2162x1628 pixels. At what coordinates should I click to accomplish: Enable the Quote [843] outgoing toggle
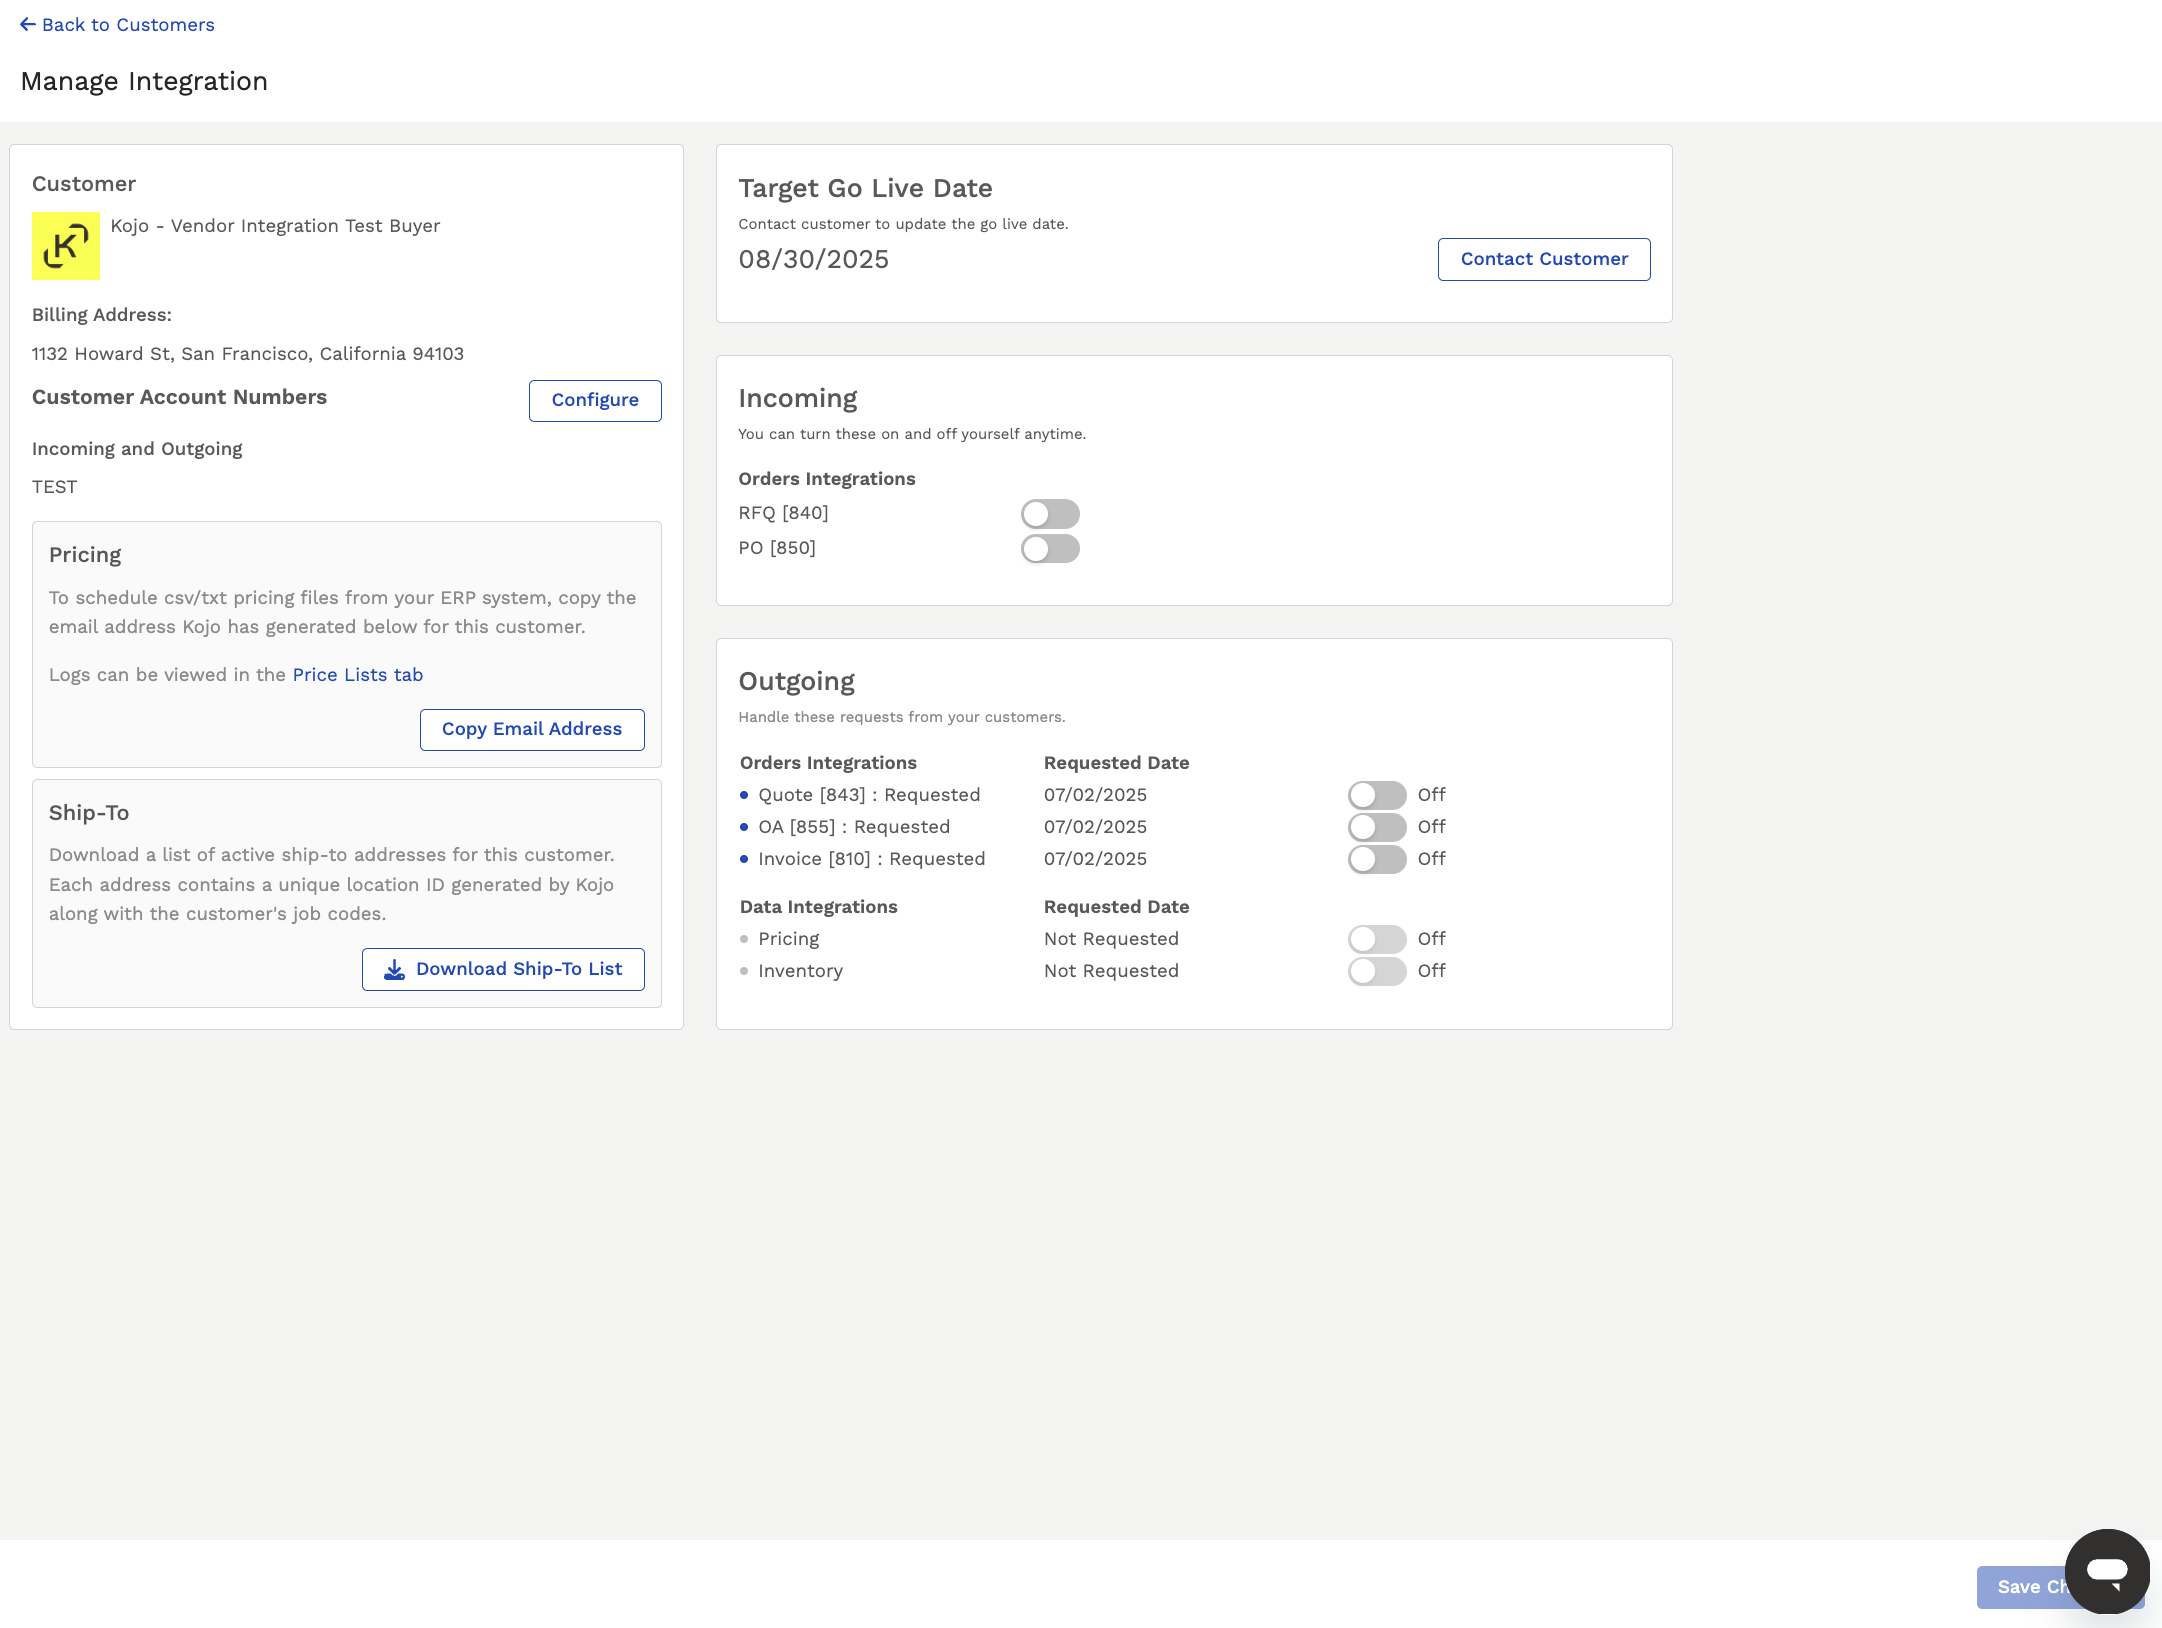(x=1377, y=795)
